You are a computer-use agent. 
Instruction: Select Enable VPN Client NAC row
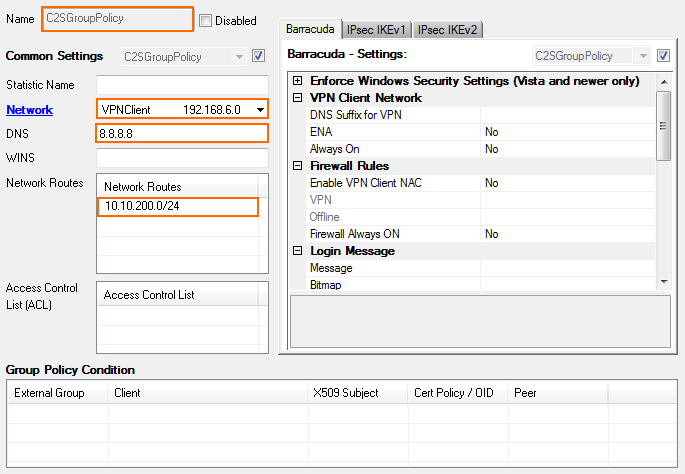pos(481,183)
